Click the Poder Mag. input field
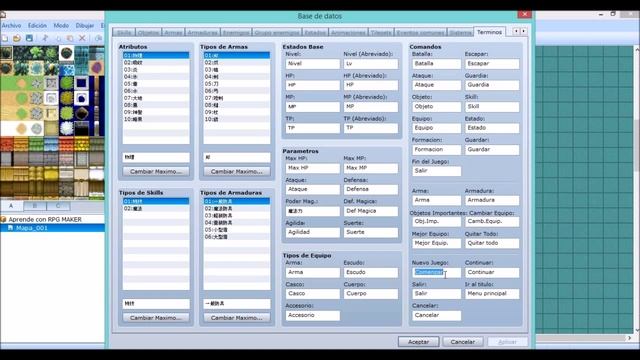 click(x=313, y=211)
